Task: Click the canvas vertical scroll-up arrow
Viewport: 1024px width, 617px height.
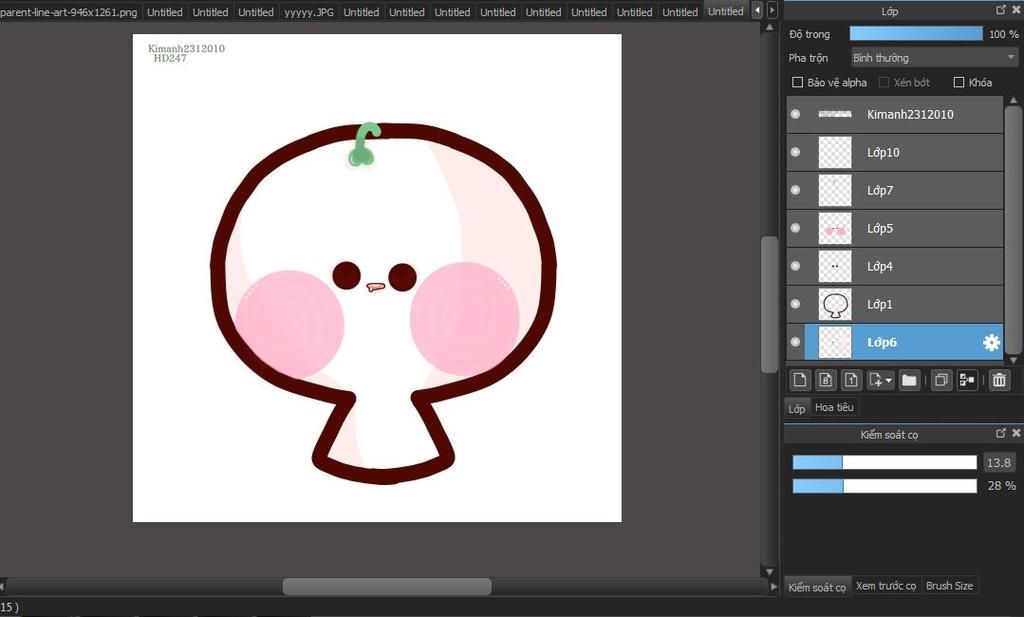Action: coord(769,28)
